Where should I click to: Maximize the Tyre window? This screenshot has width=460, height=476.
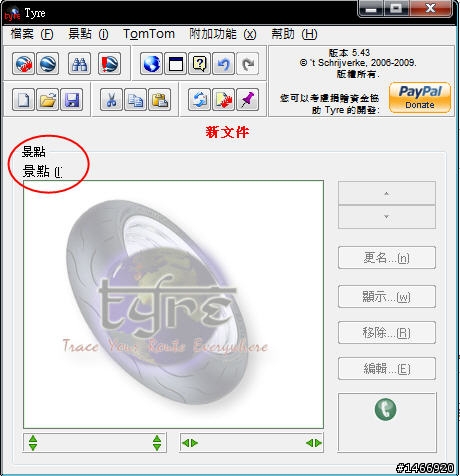[396, 8]
